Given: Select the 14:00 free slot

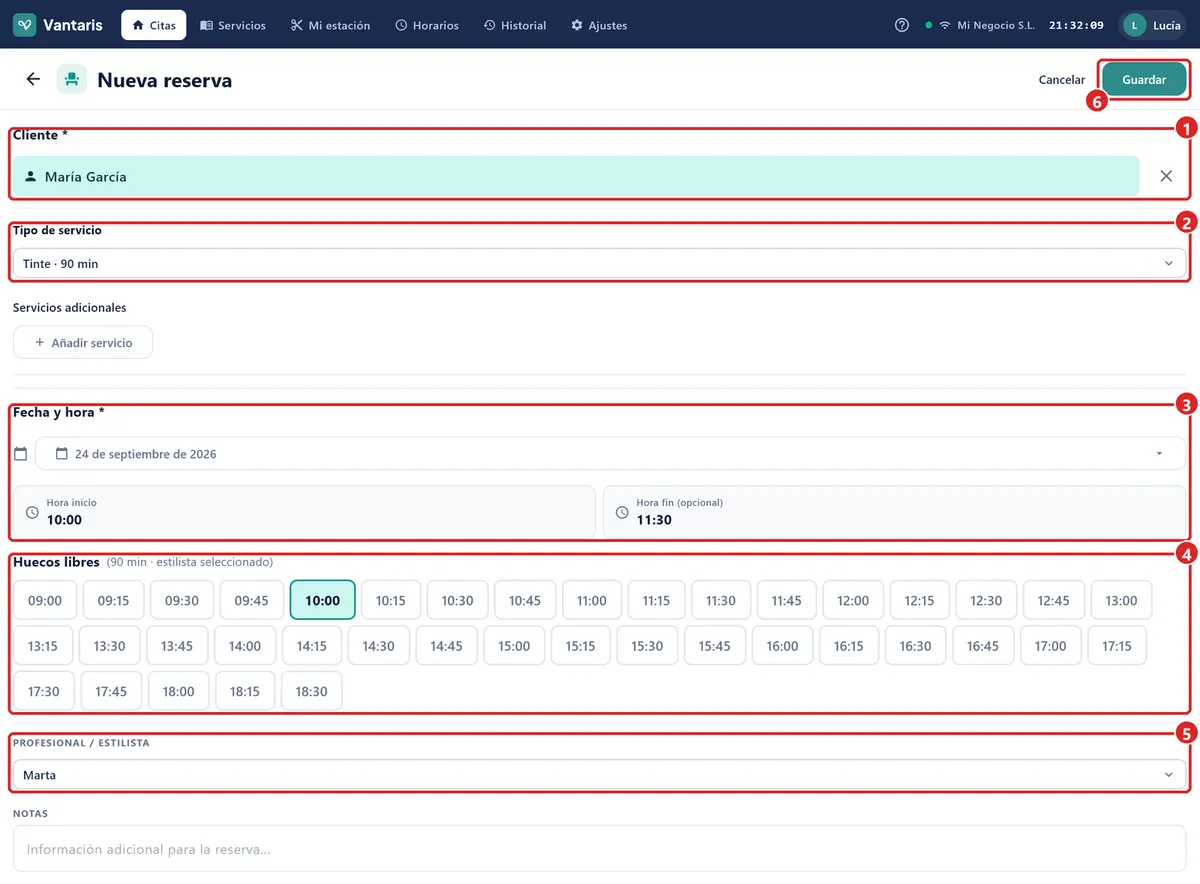Looking at the screenshot, I should 245,646.
